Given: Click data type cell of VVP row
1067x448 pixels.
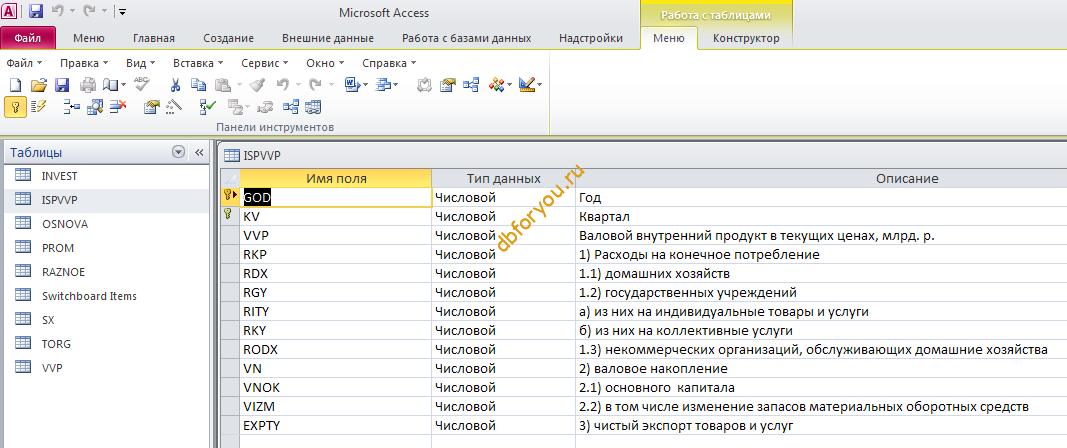Looking at the screenshot, I should click(504, 236).
